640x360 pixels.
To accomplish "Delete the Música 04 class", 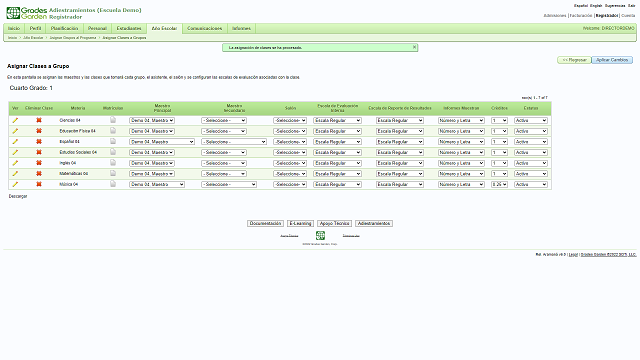I will coord(39,184).
